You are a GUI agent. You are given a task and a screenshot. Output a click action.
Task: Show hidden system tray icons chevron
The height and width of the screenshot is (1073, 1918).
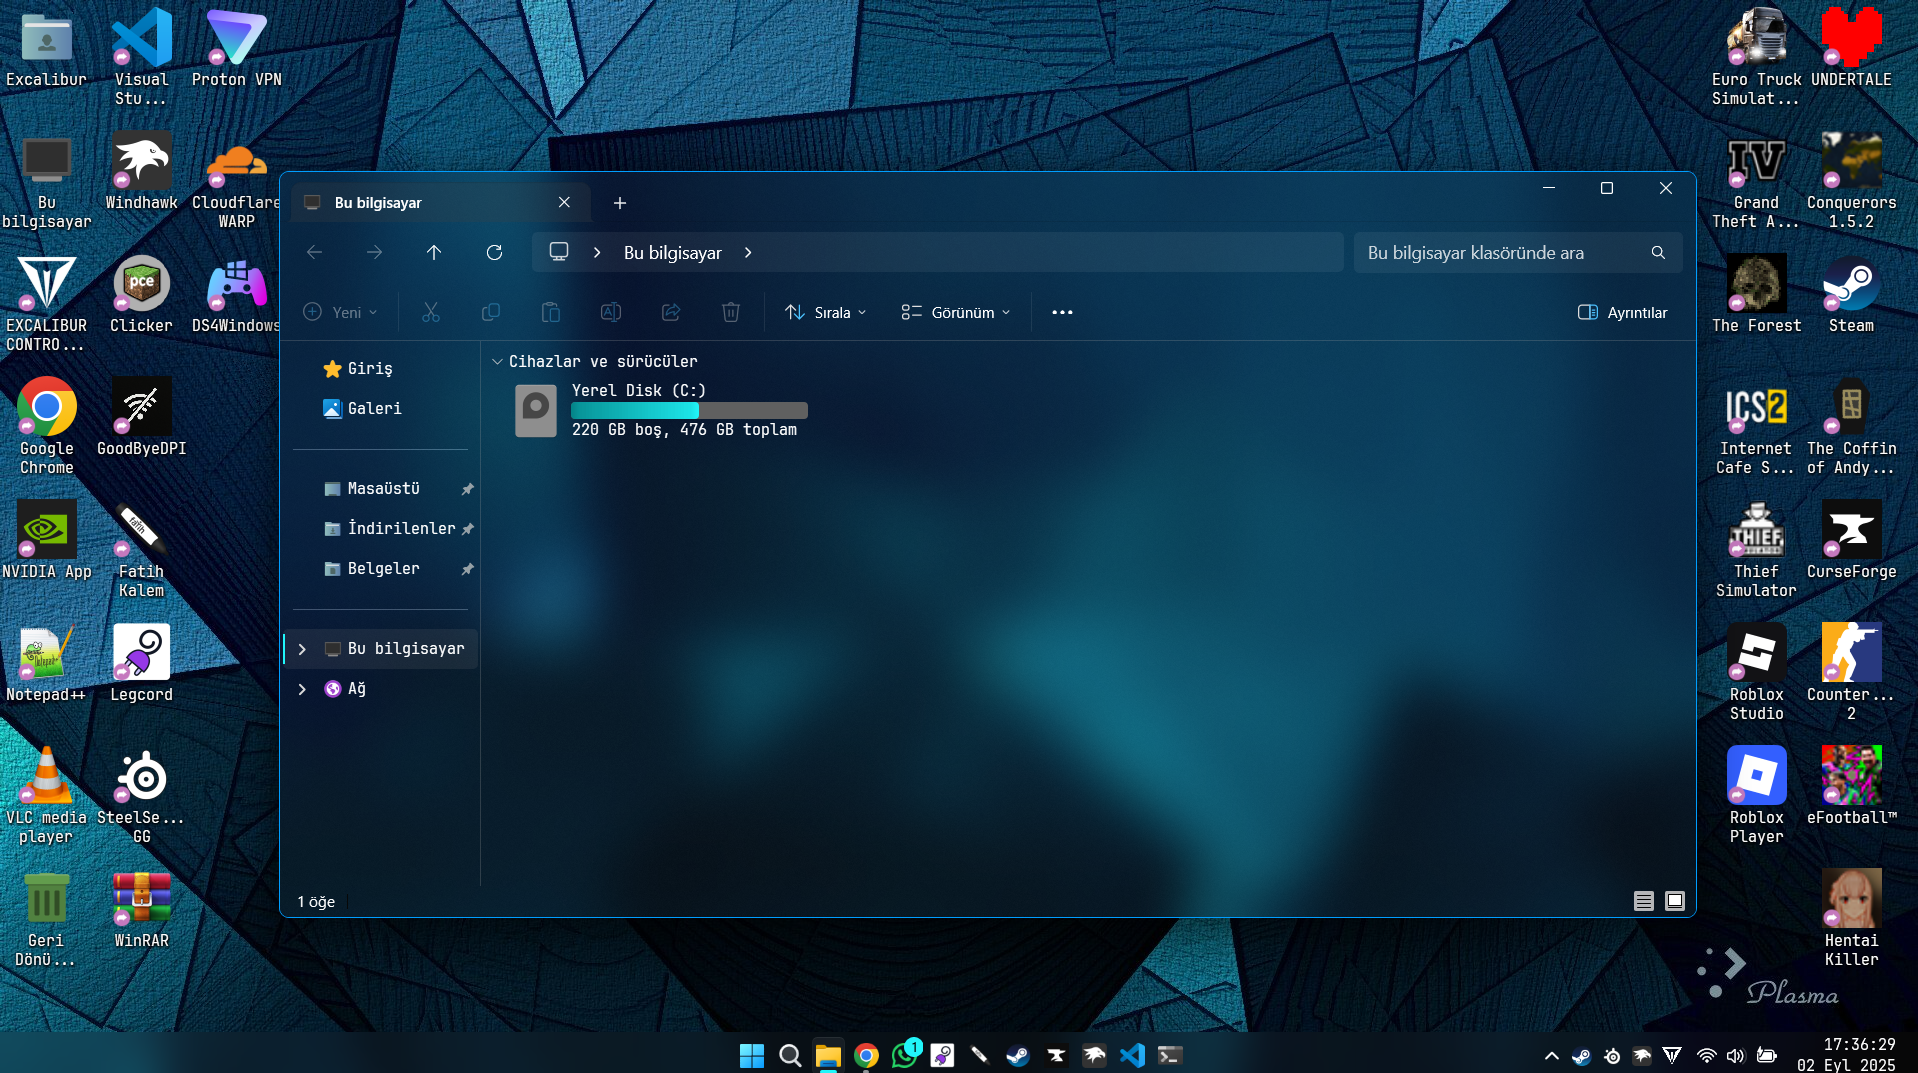[x=1551, y=1055]
